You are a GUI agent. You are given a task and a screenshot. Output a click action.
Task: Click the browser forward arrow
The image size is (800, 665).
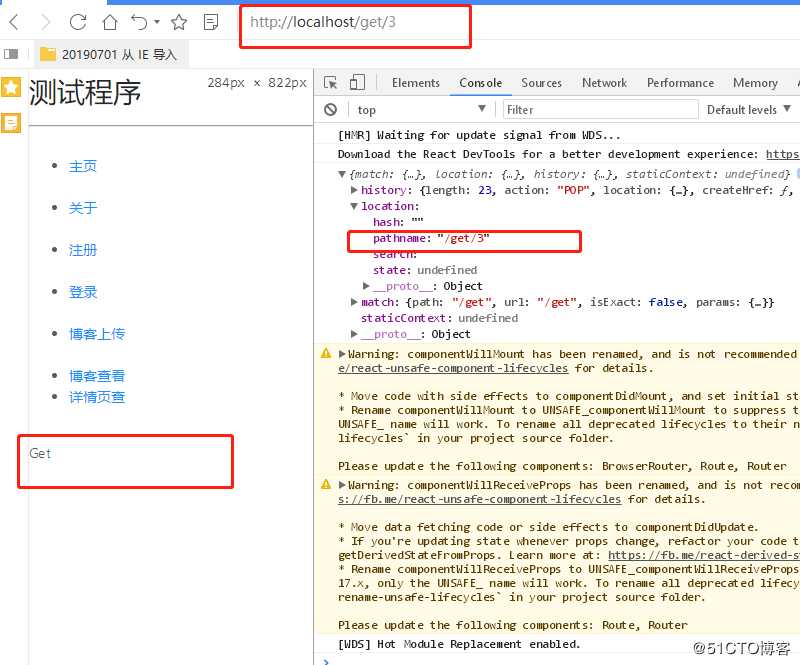click(x=46, y=22)
